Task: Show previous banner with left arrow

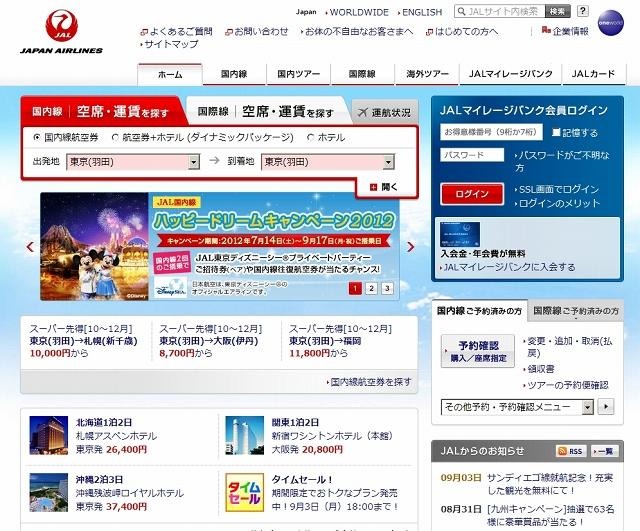Action: tap(30, 247)
